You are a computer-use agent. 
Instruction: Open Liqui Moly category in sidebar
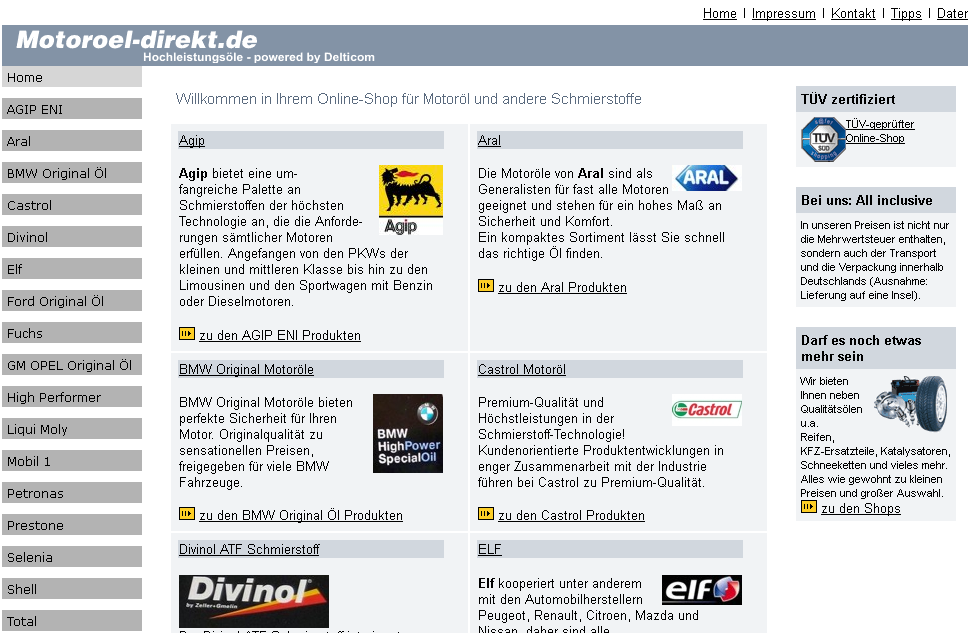(72, 429)
